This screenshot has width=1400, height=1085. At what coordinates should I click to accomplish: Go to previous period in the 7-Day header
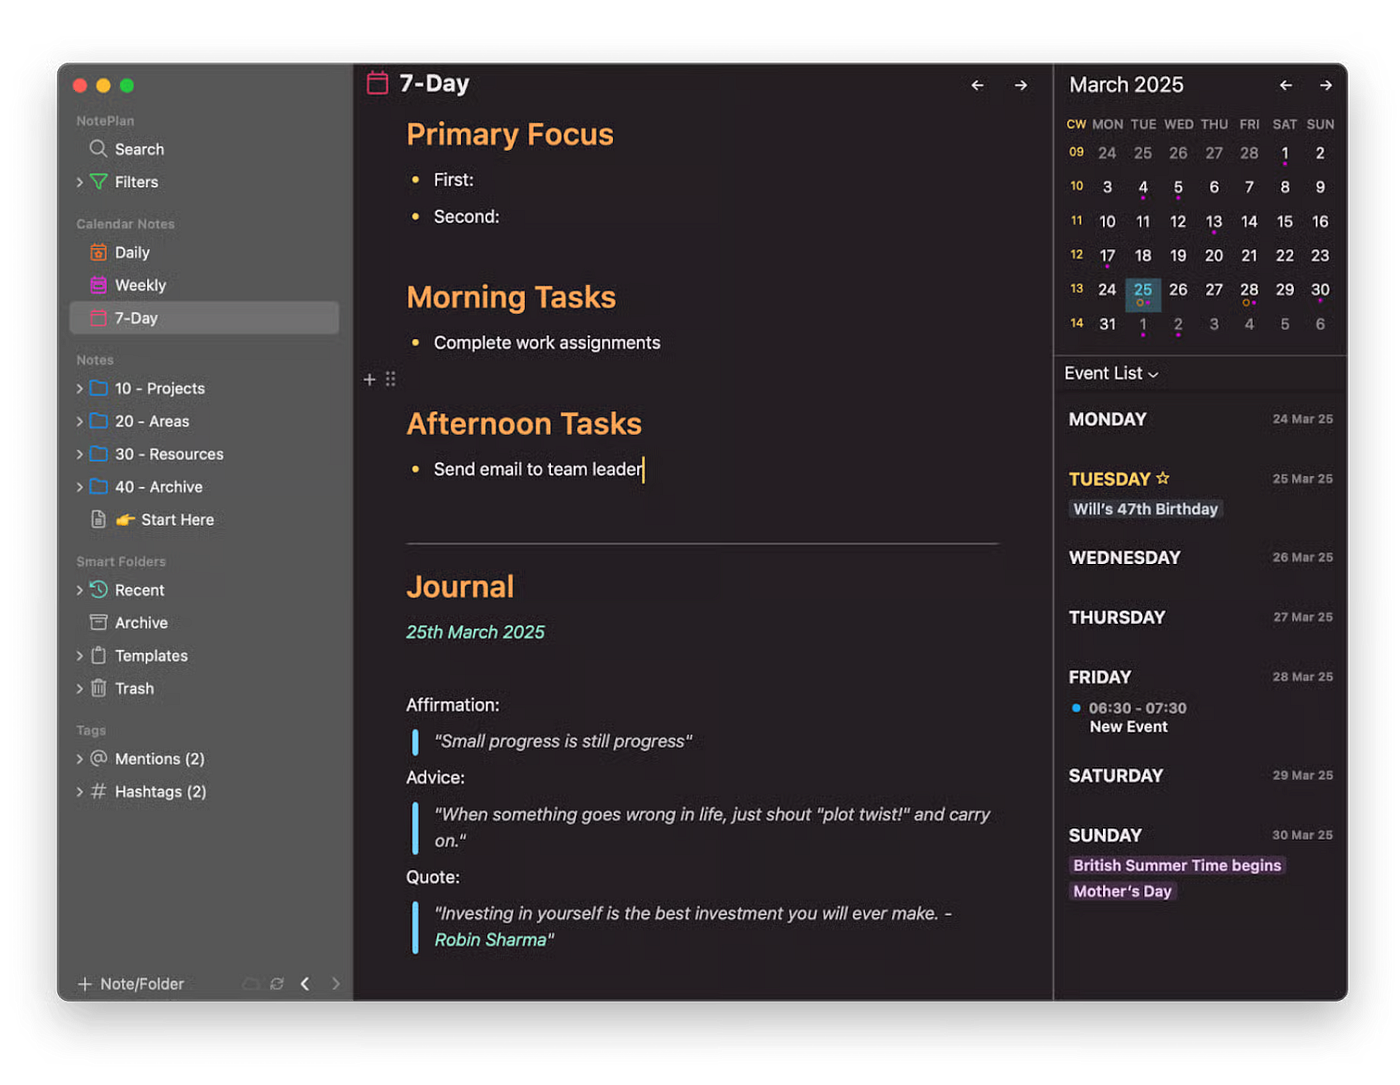[978, 86]
